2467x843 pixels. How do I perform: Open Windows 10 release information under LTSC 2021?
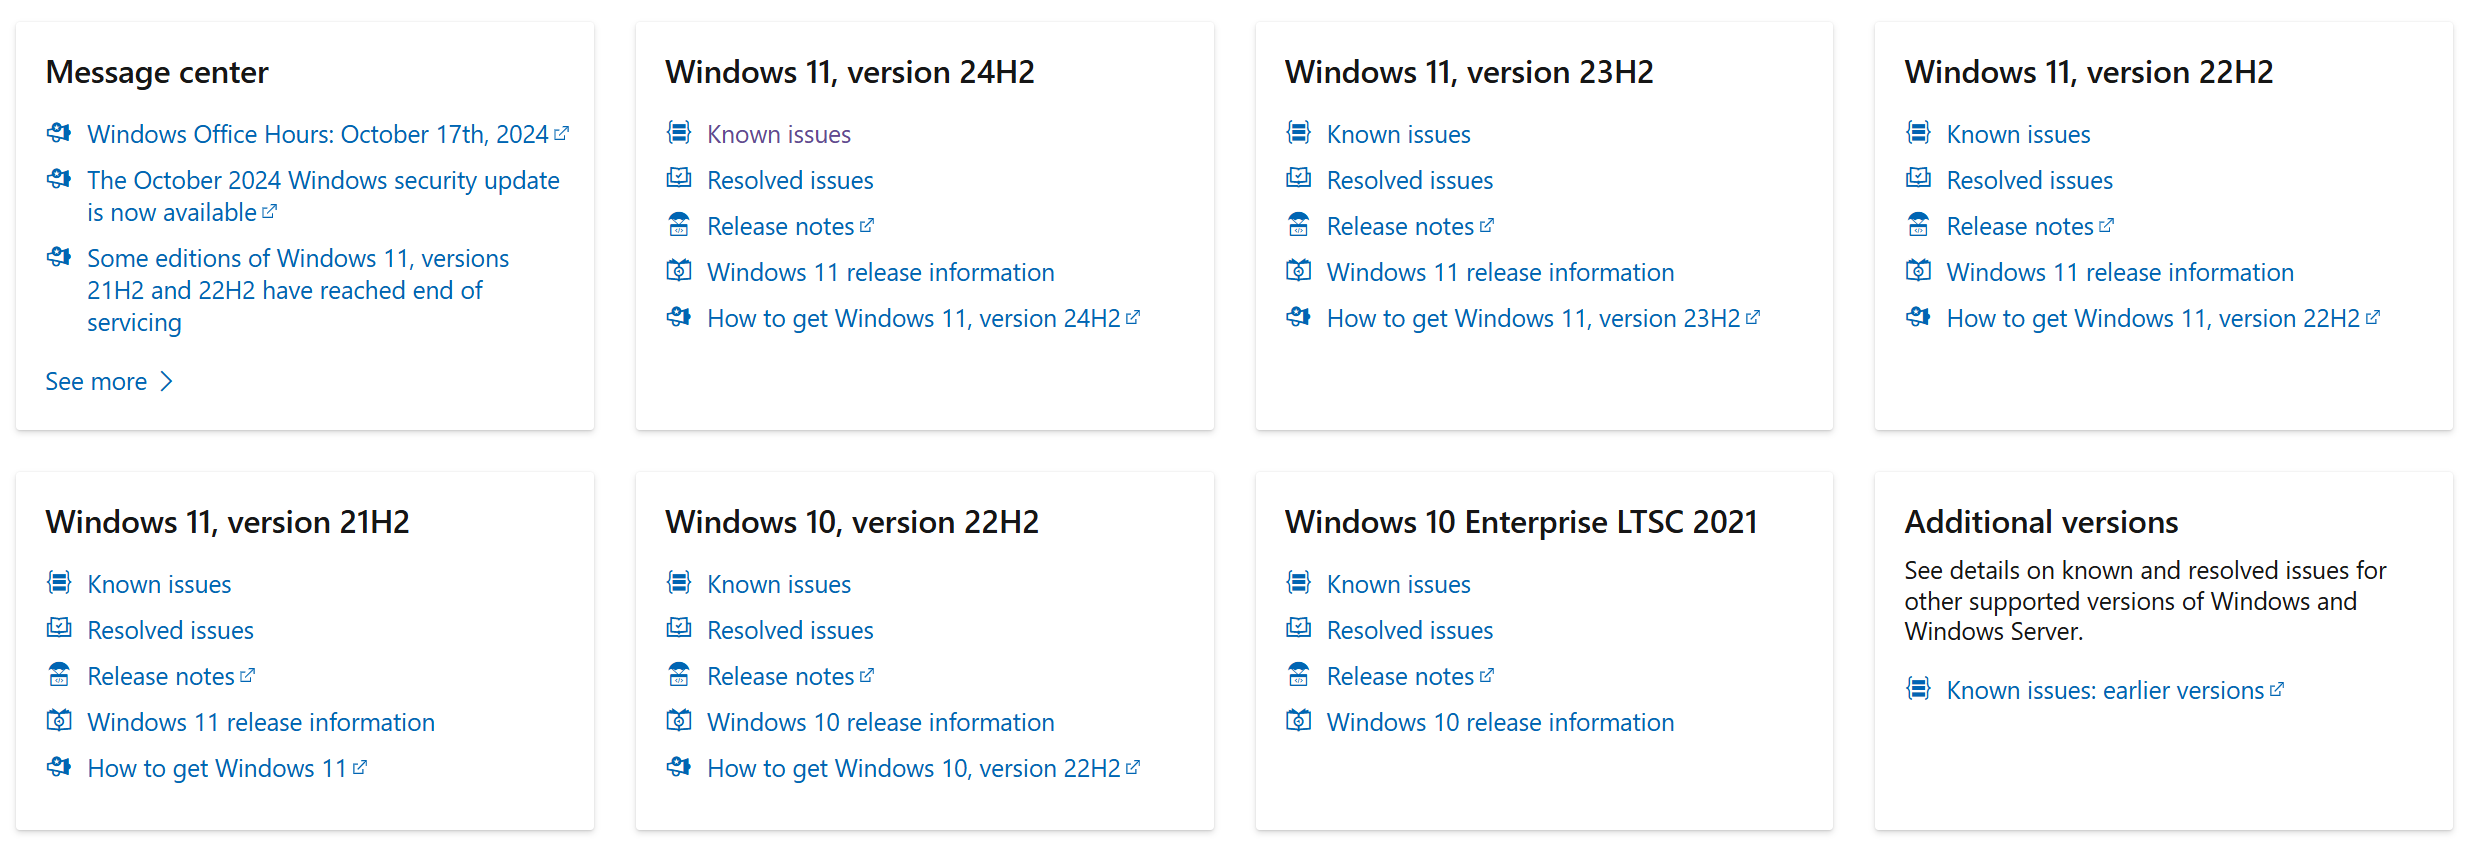point(1499,723)
